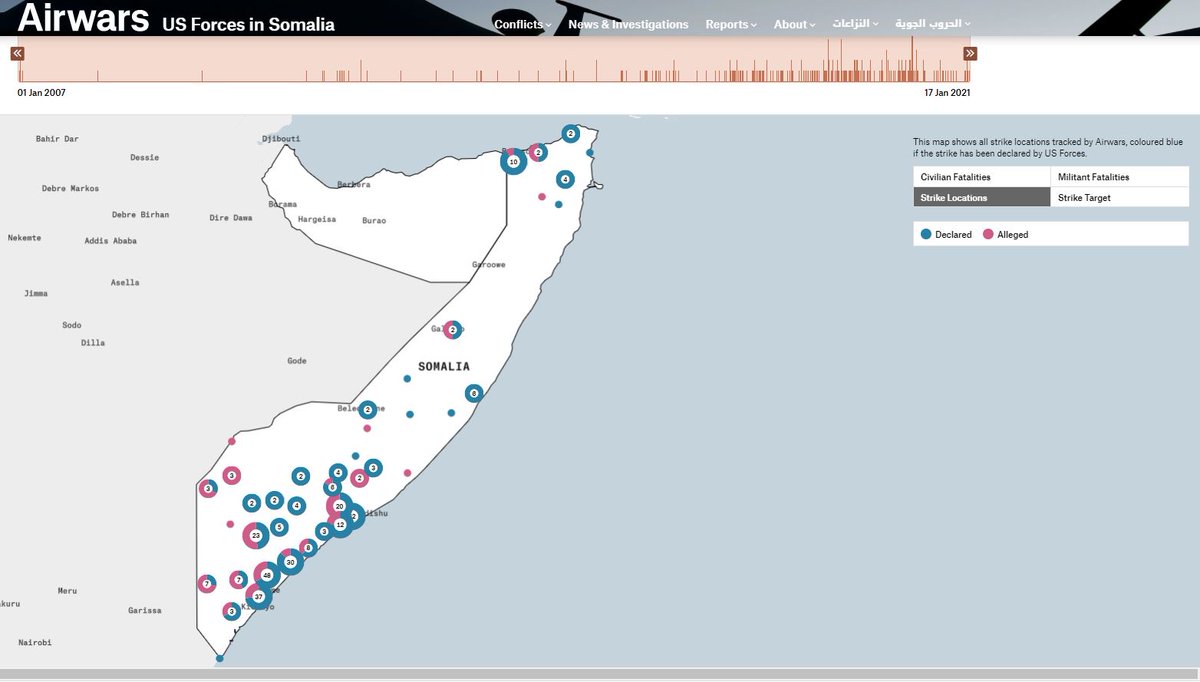Select the strike cluster marked 37 near Kismayo
The width and height of the screenshot is (1200, 682).
tap(258, 595)
